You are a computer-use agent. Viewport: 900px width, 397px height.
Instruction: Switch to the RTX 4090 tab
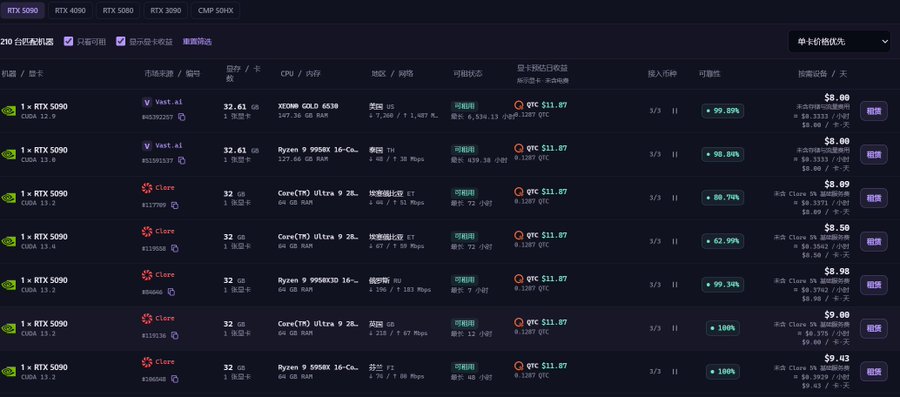70,10
